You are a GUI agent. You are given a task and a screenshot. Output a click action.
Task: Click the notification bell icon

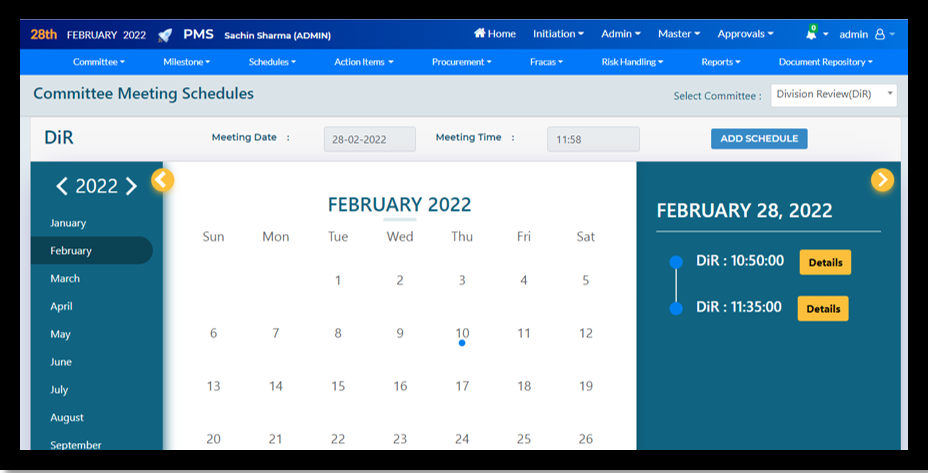click(811, 34)
